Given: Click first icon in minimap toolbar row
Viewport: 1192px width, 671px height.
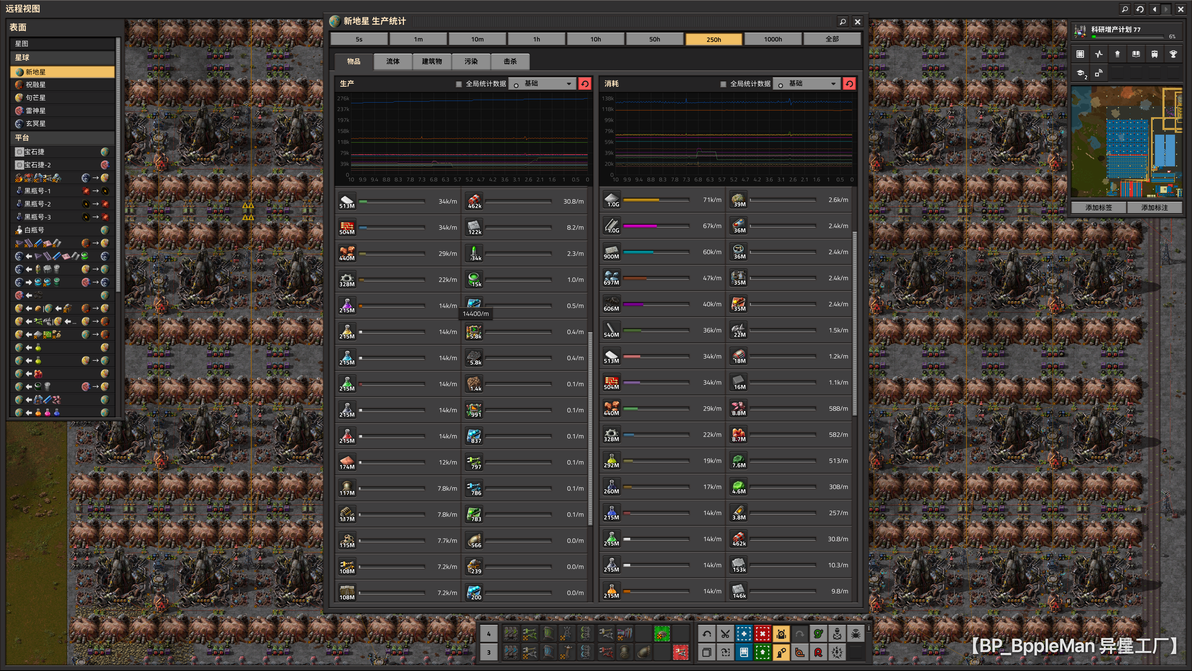Looking at the screenshot, I should 1080,54.
